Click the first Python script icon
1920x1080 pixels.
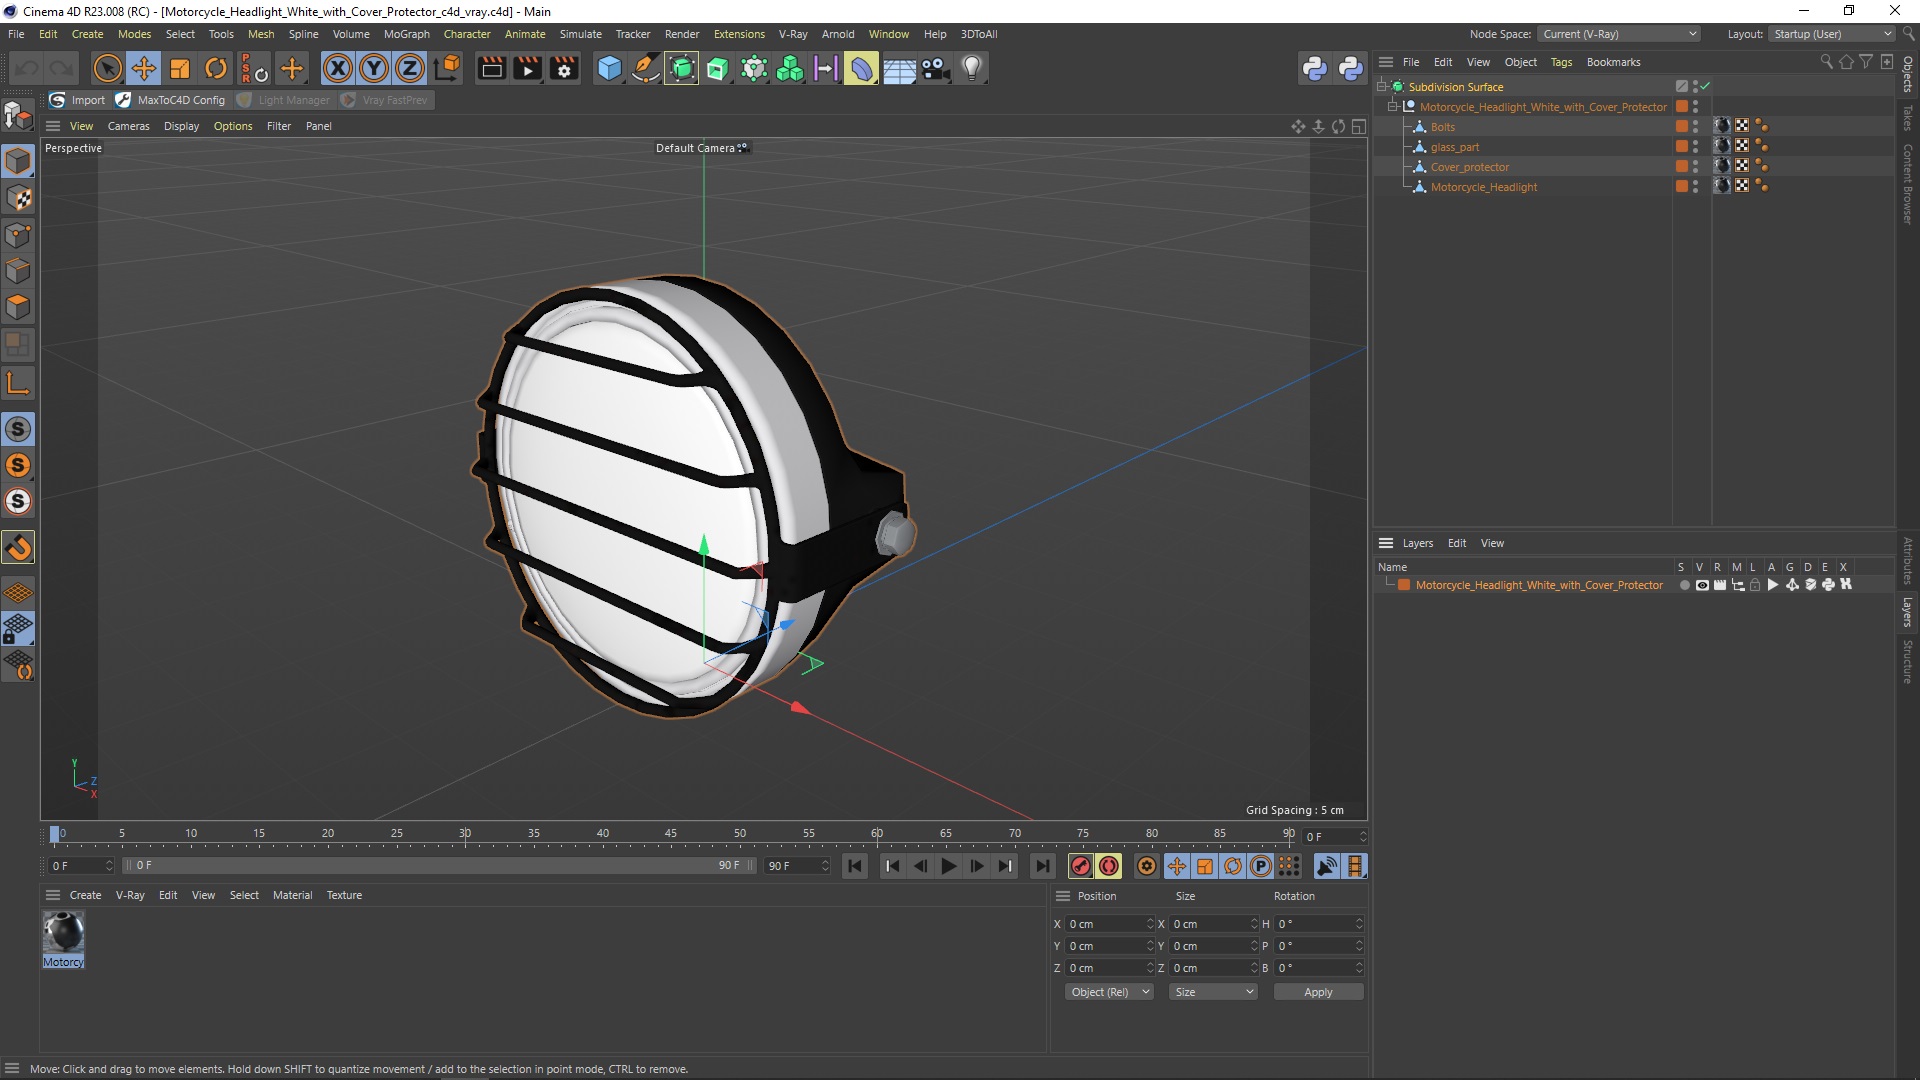(x=1314, y=68)
